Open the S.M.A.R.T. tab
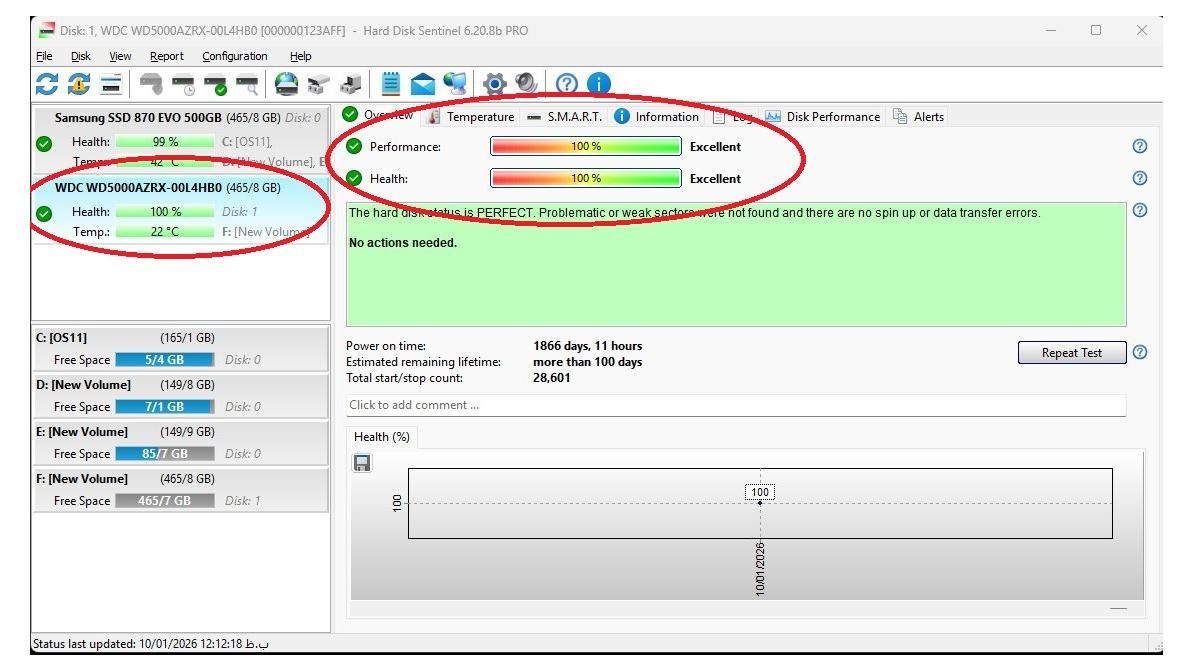This screenshot has height=671, width=1193. click(x=565, y=117)
